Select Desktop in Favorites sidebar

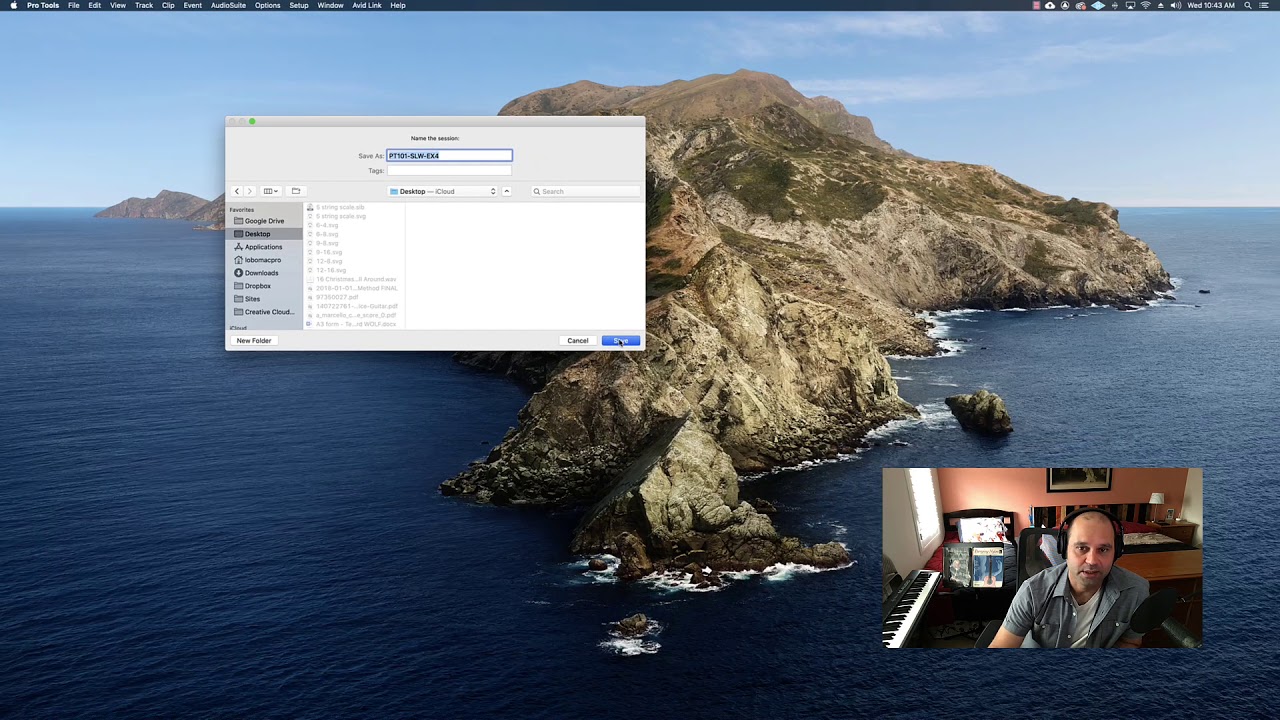pyautogui.click(x=264, y=234)
